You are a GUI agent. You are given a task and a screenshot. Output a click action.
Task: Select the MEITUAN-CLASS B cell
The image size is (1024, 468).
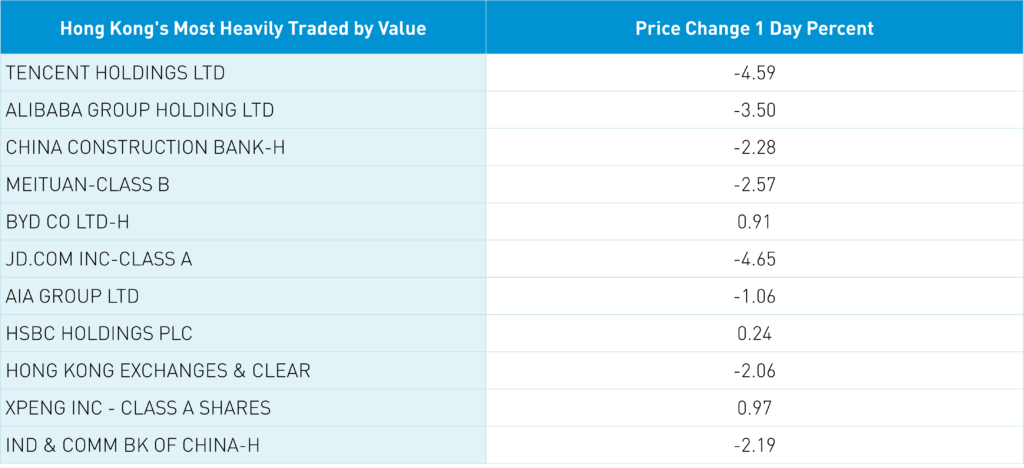click(88, 185)
